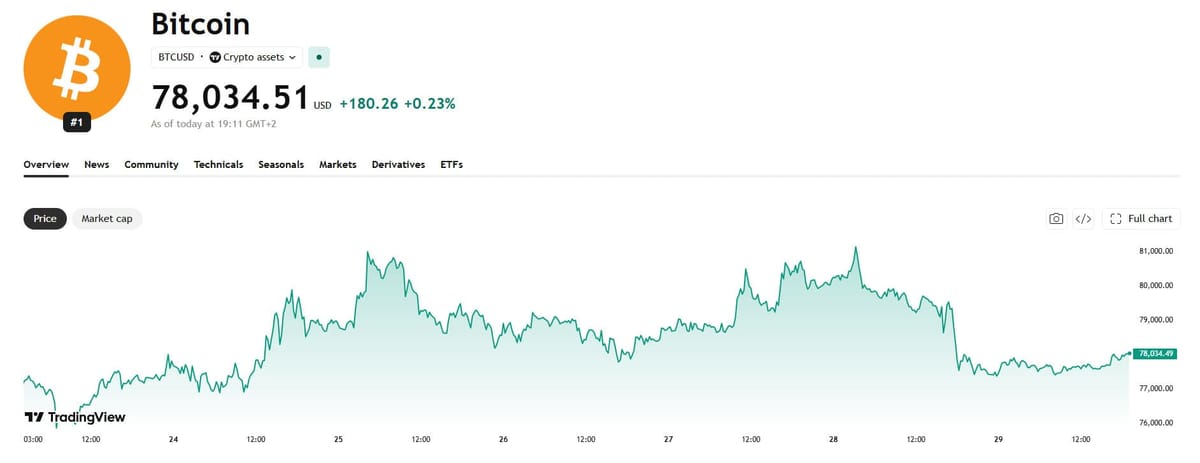Viewport: 1200px width, 463px height.
Task: Open the Community tab
Action: [151, 164]
